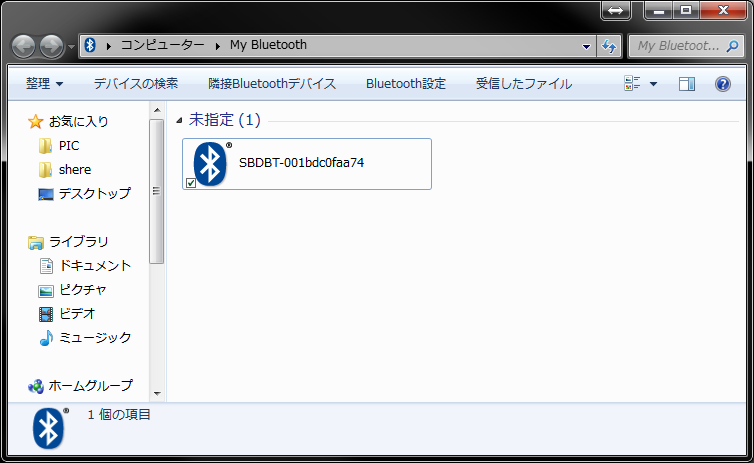Viewport: 754px width, 463px height.
Task: Click the shere folder icon
Action: [45, 170]
